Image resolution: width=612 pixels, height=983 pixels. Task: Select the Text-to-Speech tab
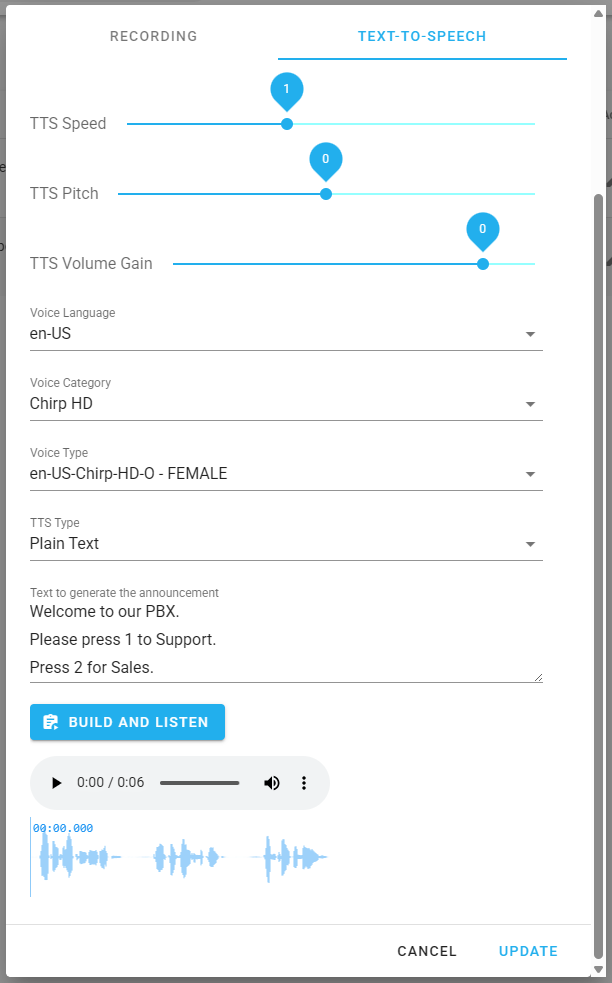pyautogui.click(x=422, y=36)
